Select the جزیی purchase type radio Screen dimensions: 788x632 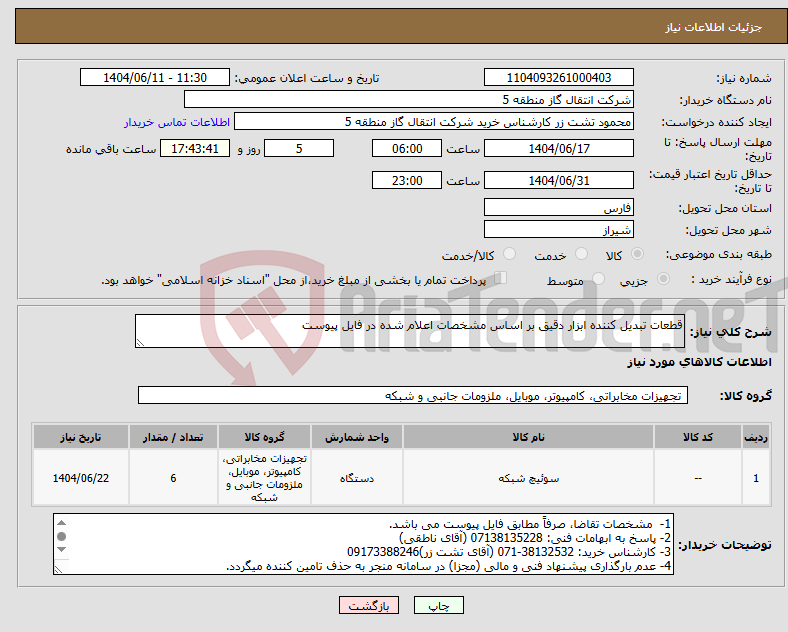(663, 279)
